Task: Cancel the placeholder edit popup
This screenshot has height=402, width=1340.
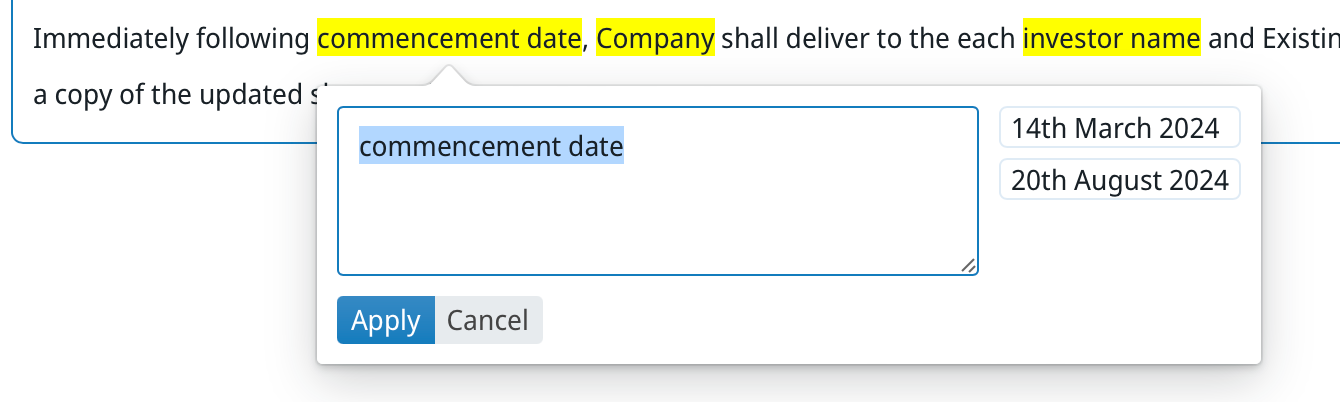Action: pyautogui.click(x=488, y=320)
